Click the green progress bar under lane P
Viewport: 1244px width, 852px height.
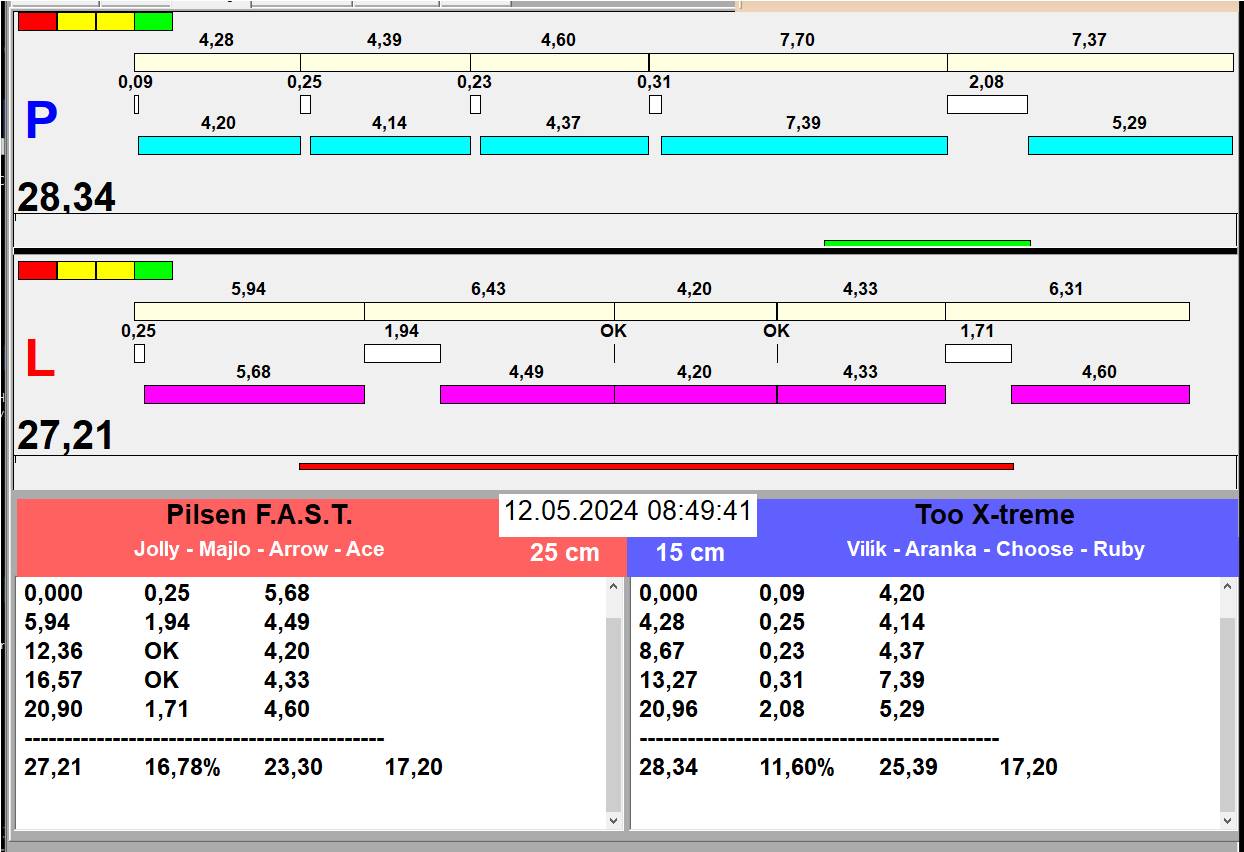927,243
